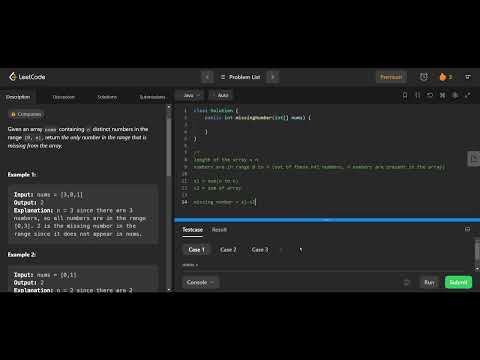
Task: Click scroll-down arrow of description scrollbar
Action: pyautogui.click(x=169, y=290)
